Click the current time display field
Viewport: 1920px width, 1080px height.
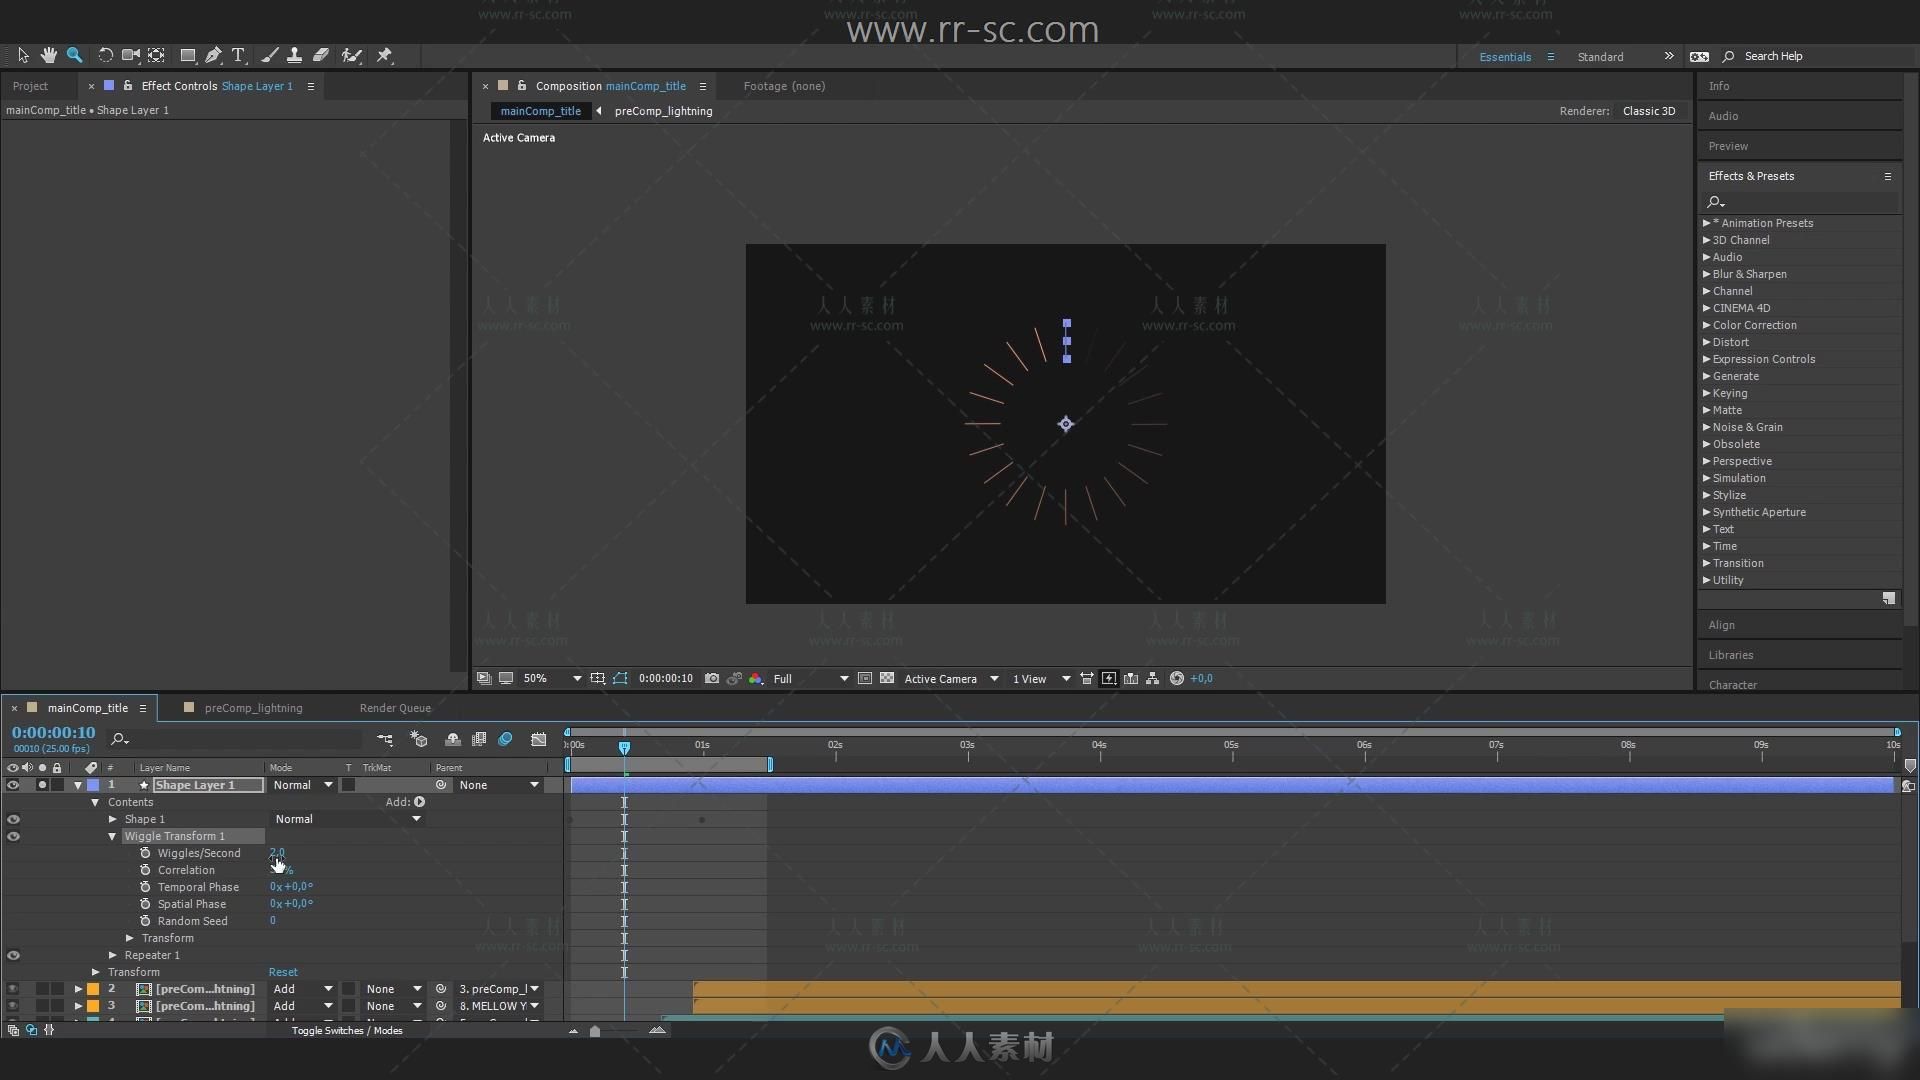pos(53,731)
